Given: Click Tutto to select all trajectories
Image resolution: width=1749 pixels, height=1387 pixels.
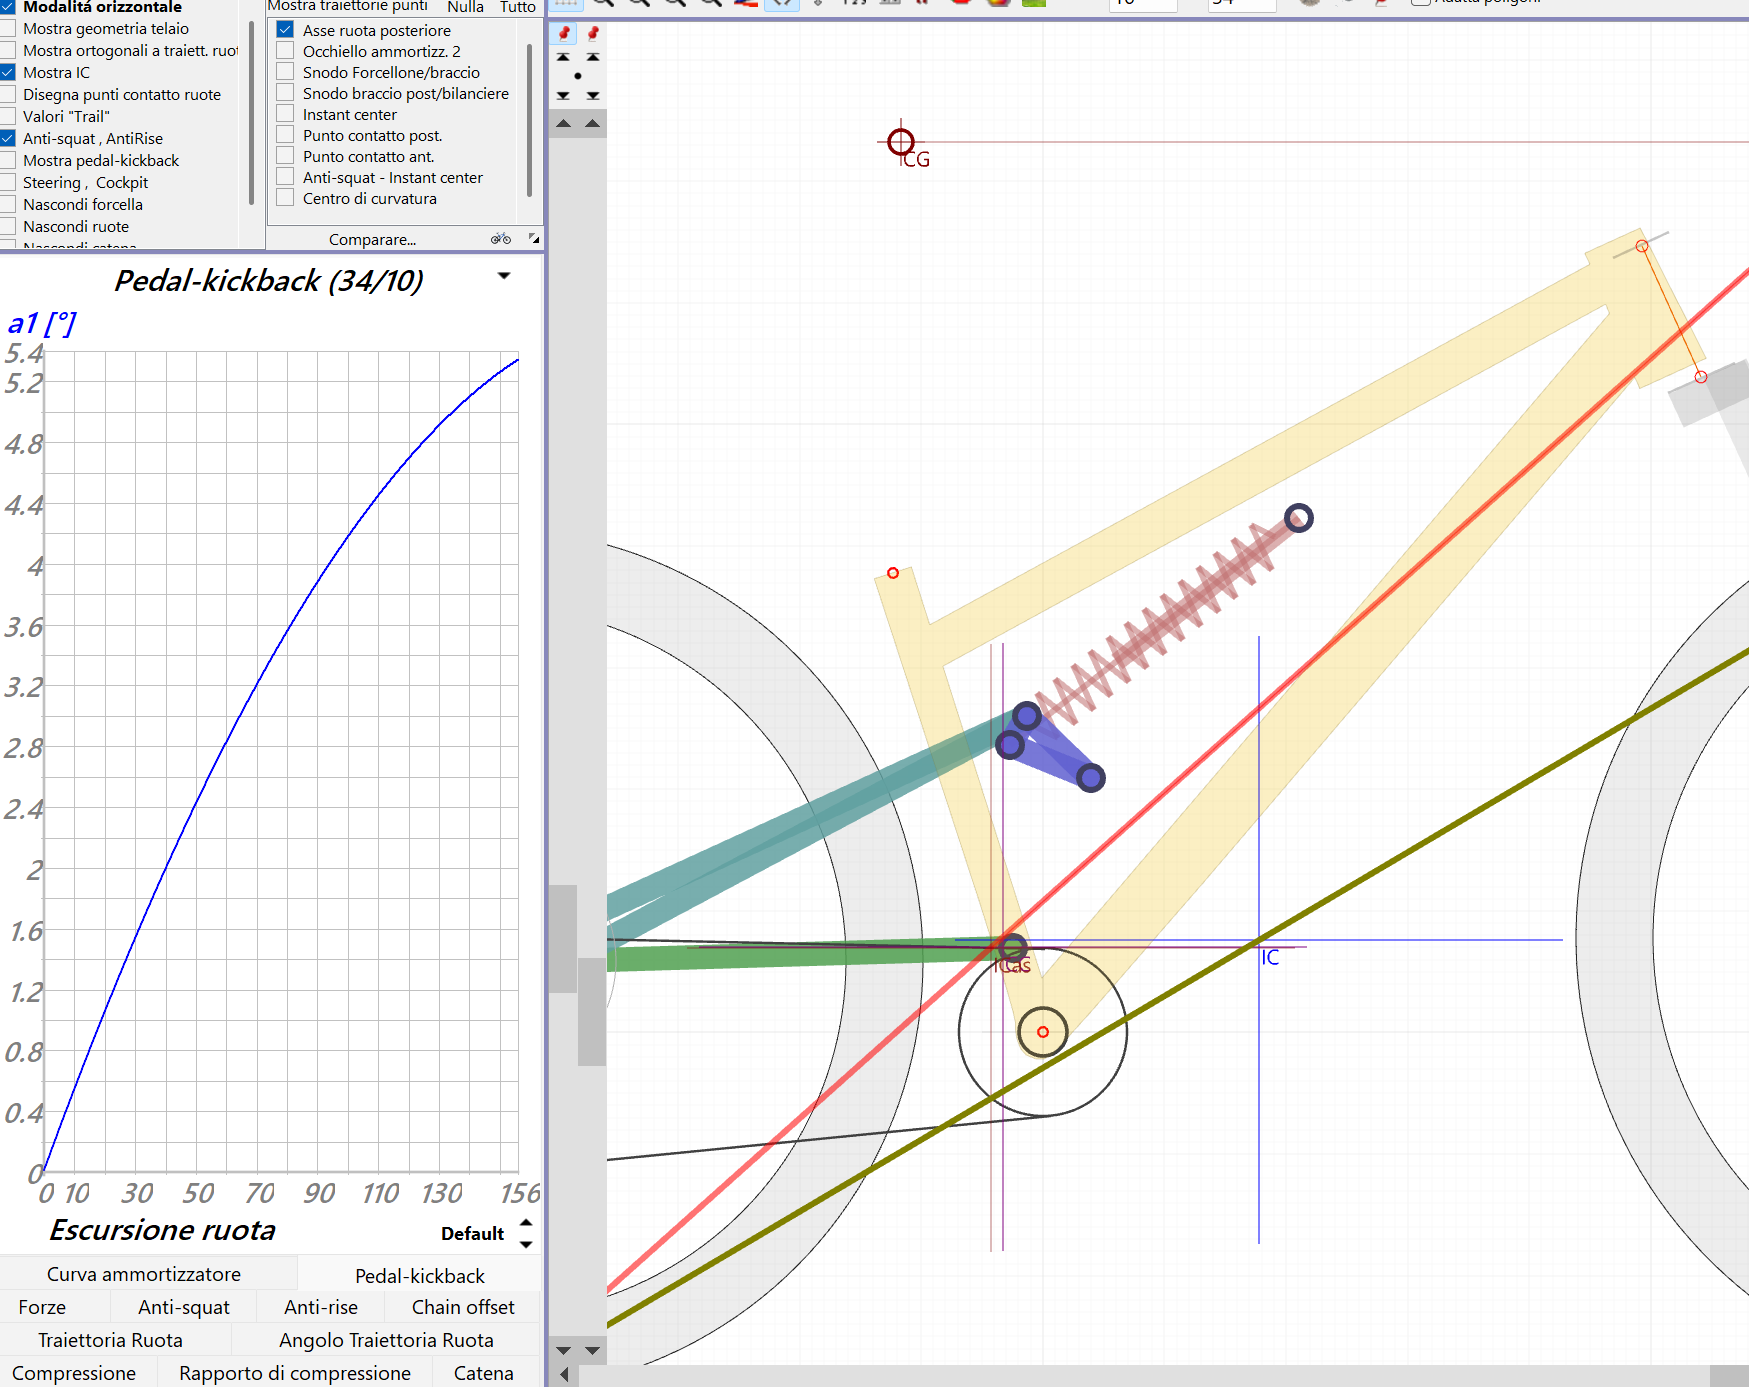Looking at the screenshot, I should [518, 7].
